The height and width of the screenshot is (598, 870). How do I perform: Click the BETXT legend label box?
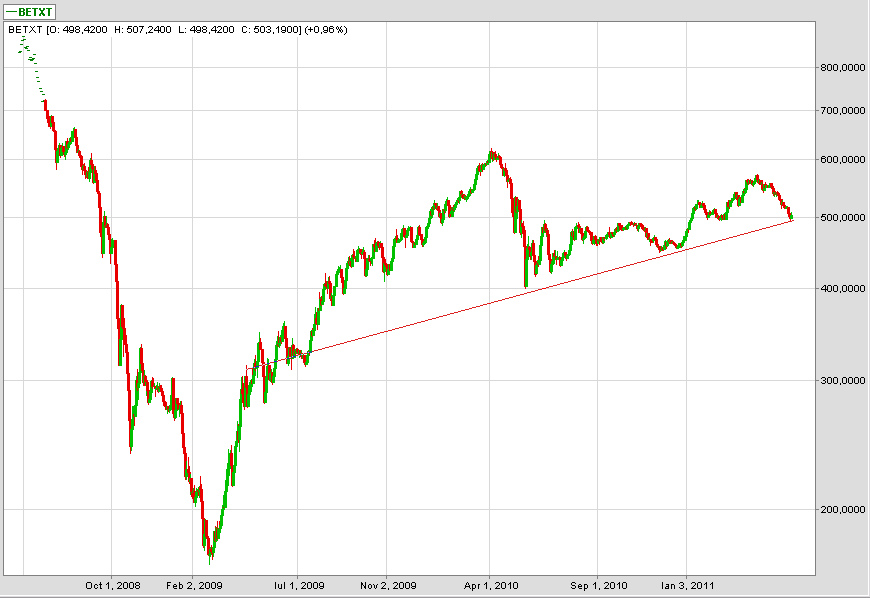(30, 12)
